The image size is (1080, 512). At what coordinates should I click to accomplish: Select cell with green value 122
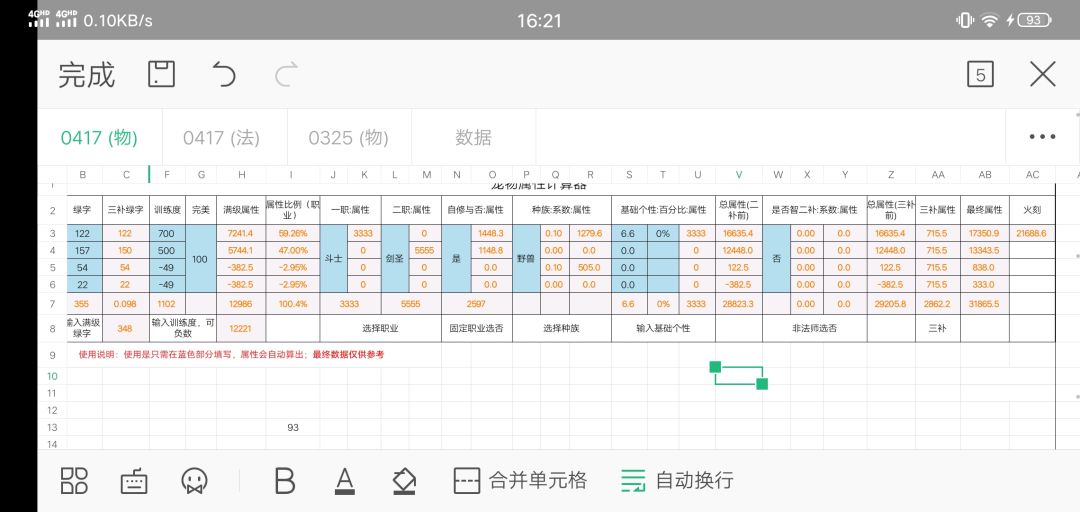[x=83, y=234]
